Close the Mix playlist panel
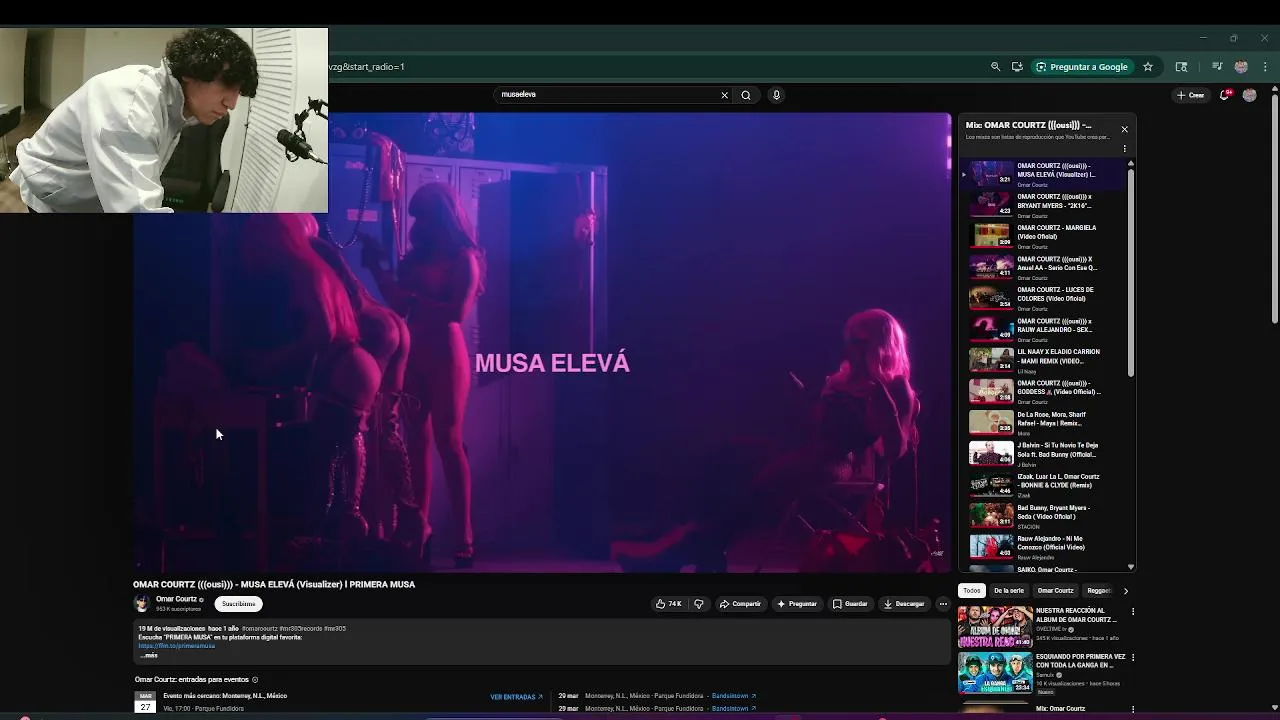Screen dimensions: 1280x720 coord(1124,129)
